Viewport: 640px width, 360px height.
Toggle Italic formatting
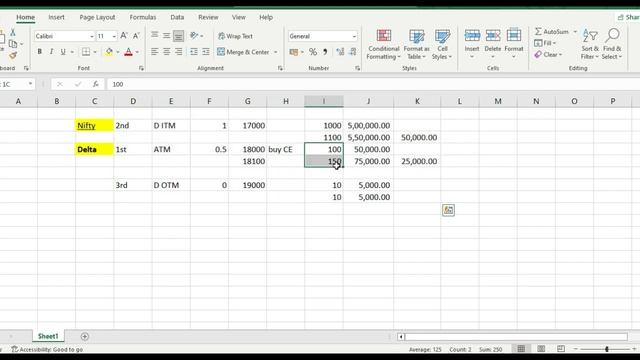pos(51,52)
